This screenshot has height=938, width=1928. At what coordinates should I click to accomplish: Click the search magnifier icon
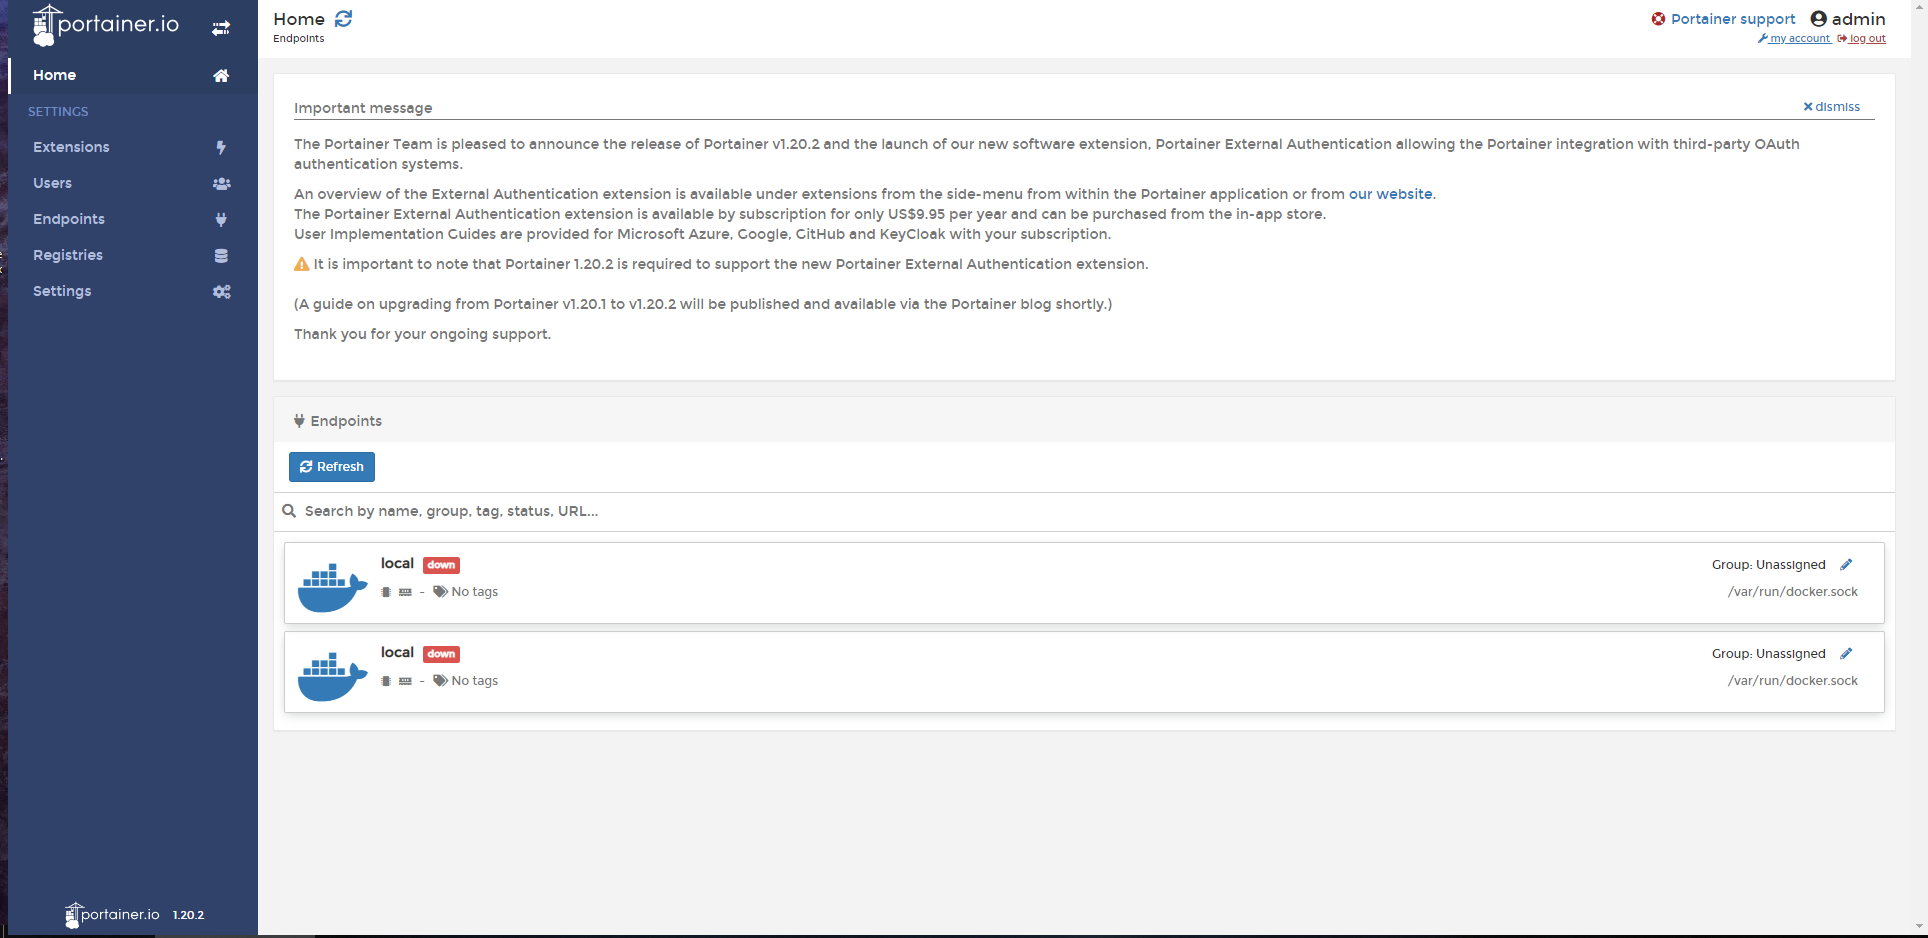point(289,511)
